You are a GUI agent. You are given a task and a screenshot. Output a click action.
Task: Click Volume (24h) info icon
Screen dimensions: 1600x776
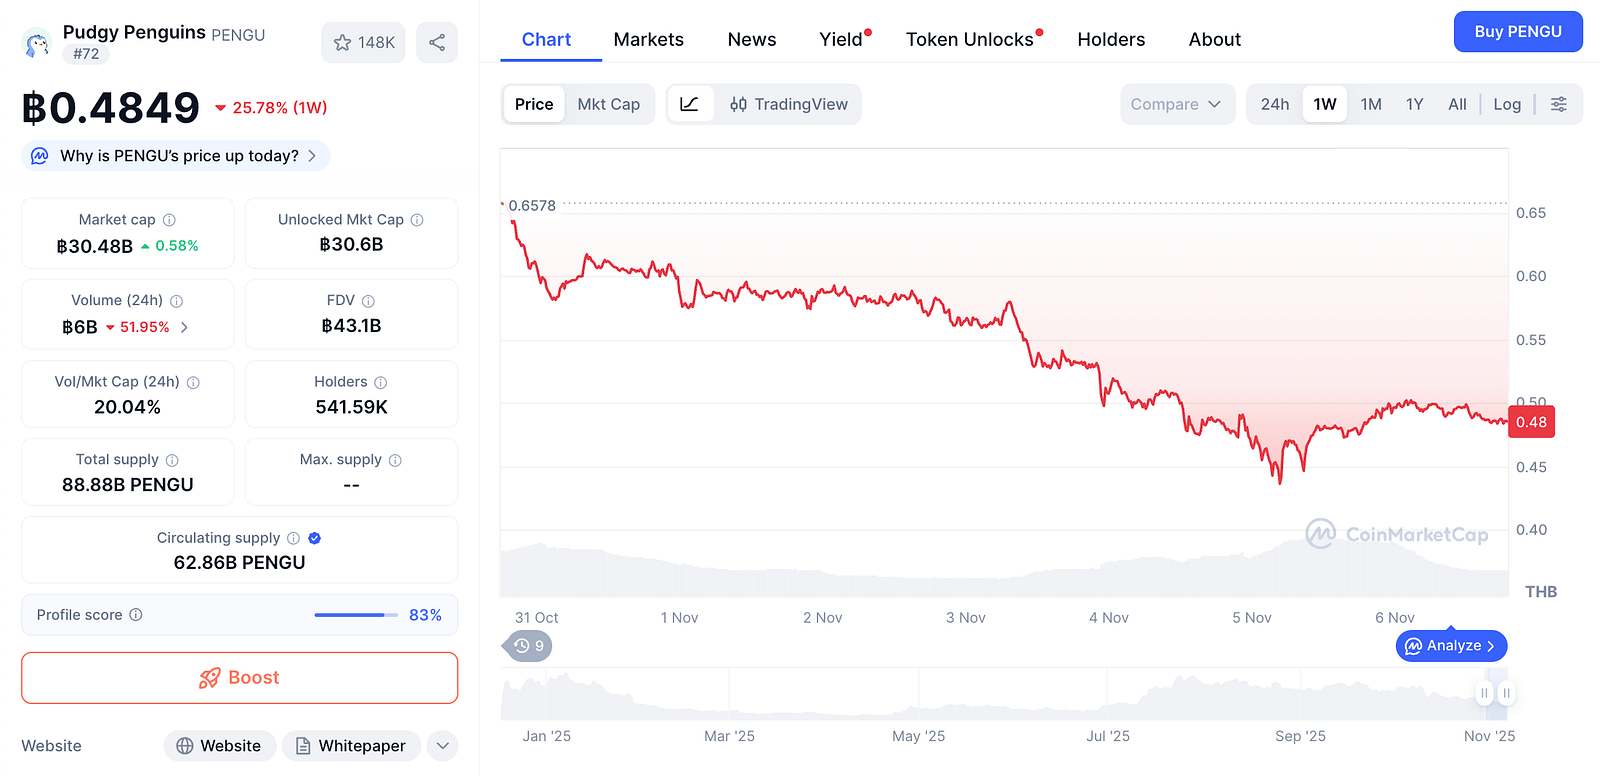(x=177, y=301)
